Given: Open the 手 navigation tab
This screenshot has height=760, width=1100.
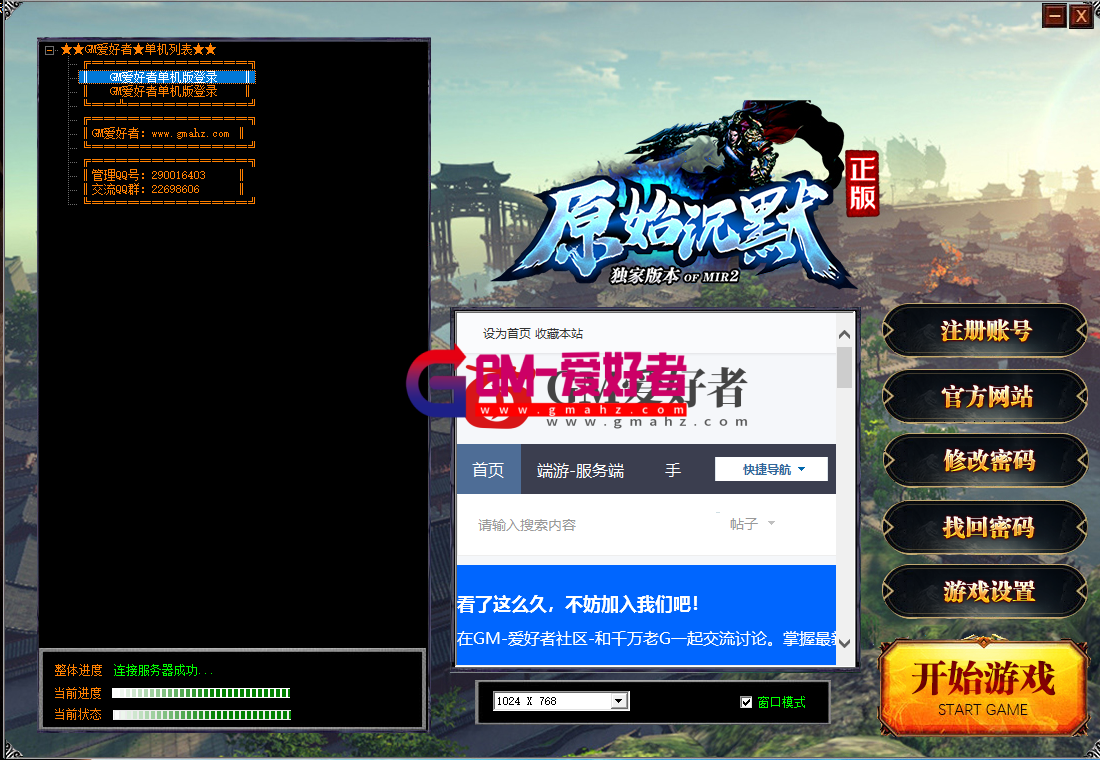Looking at the screenshot, I should pyautogui.click(x=672, y=470).
